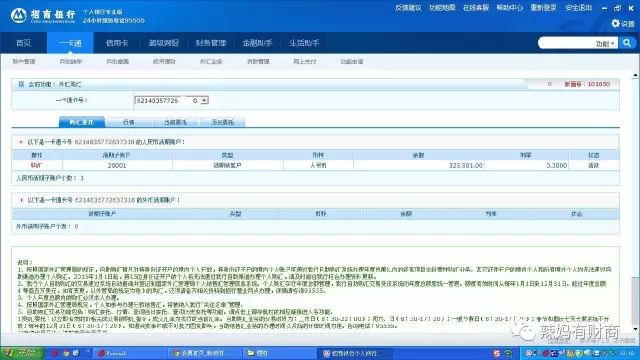Screen dimensions: 640x360
Task: Click the 外汇业务 submenu item
Action: coord(211,62)
